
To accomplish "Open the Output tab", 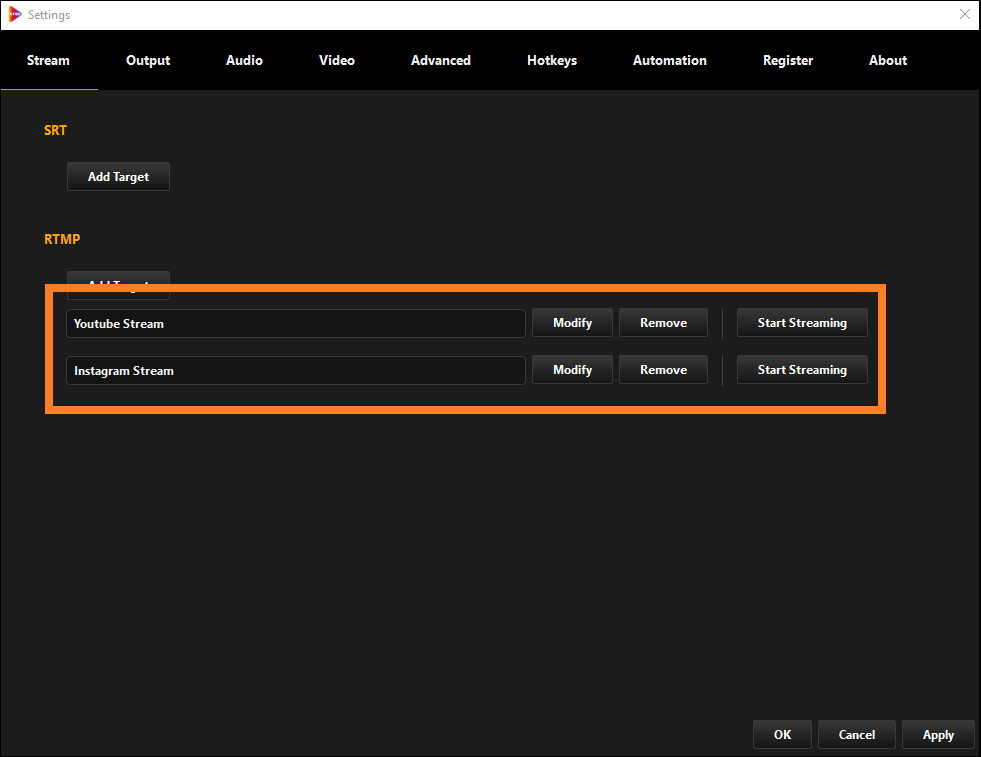I will (148, 61).
